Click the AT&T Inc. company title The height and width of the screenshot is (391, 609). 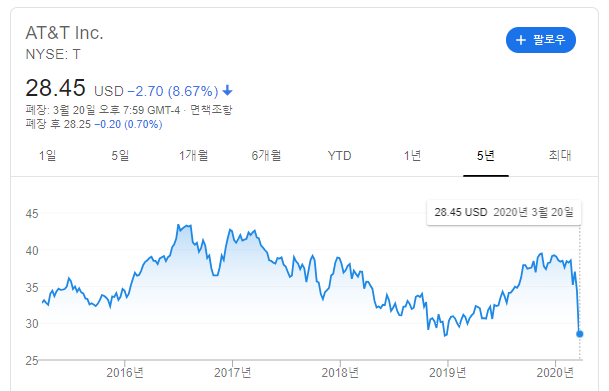coord(64,33)
